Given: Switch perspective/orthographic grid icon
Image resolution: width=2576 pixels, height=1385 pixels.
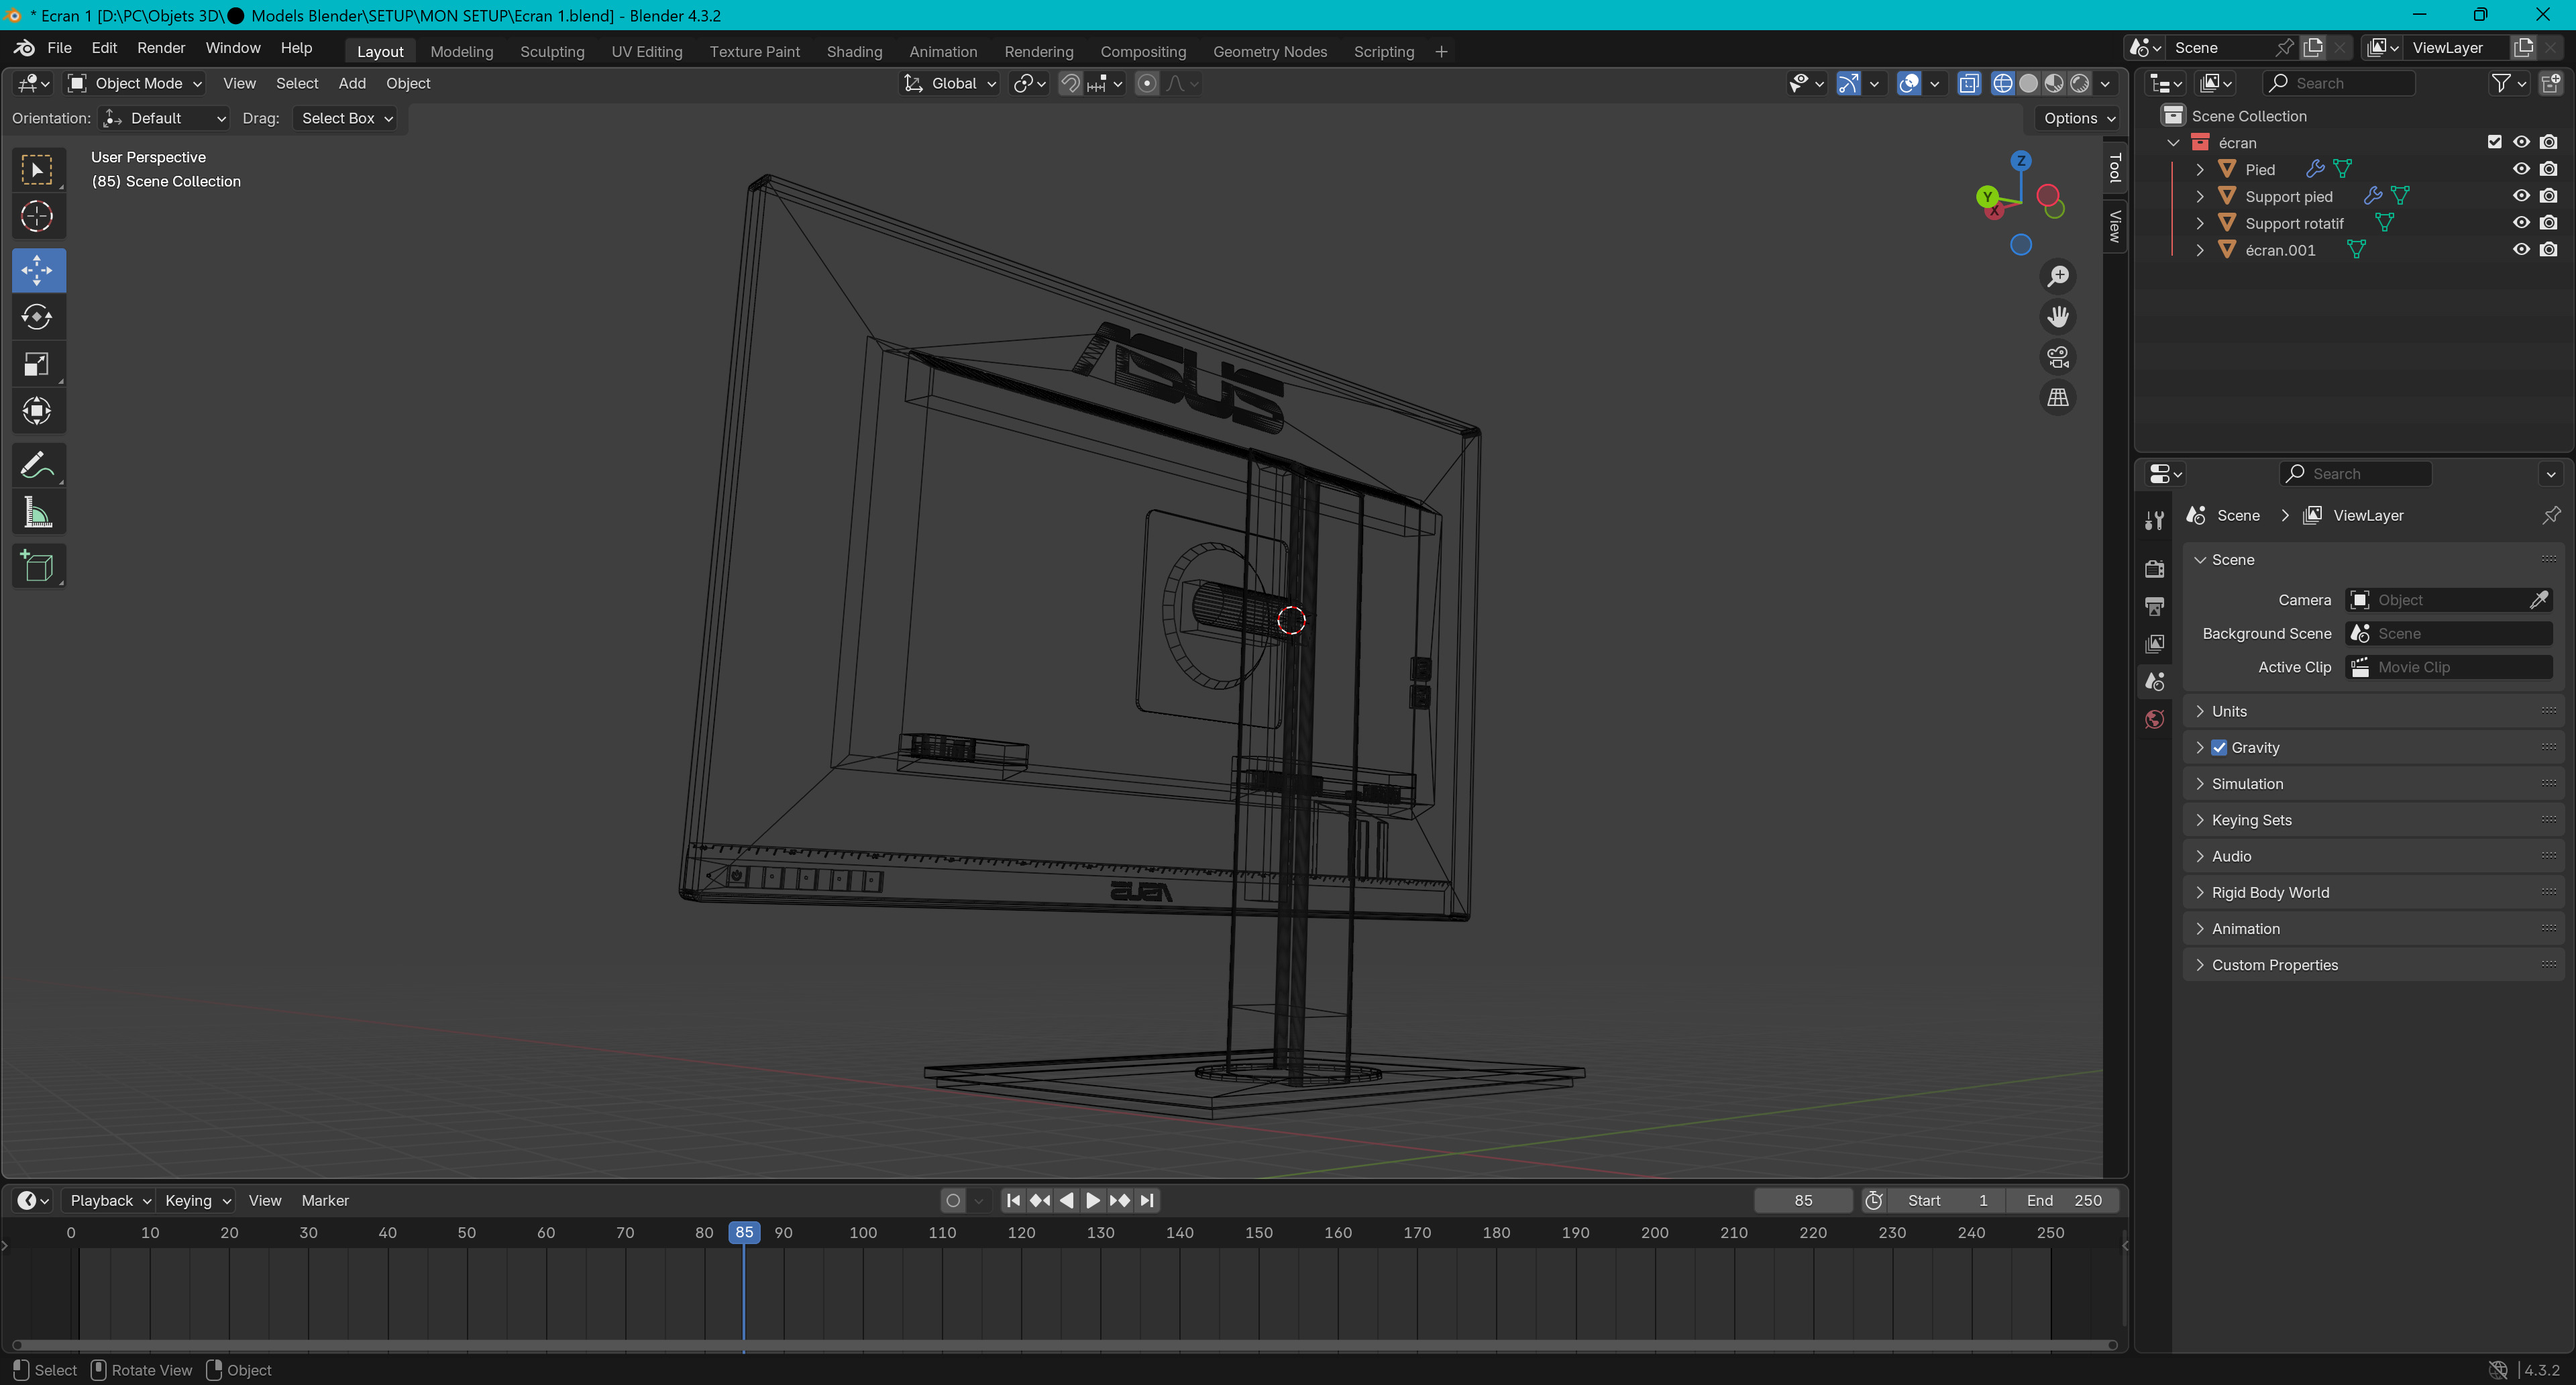Looking at the screenshot, I should pyautogui.click(x=2058, y=398).
